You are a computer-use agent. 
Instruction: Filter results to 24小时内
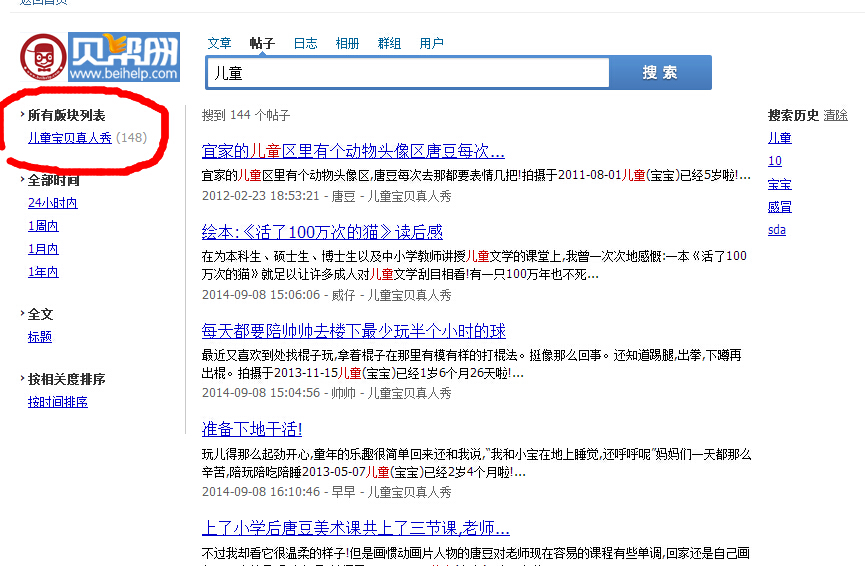click(x=52, y=203)
